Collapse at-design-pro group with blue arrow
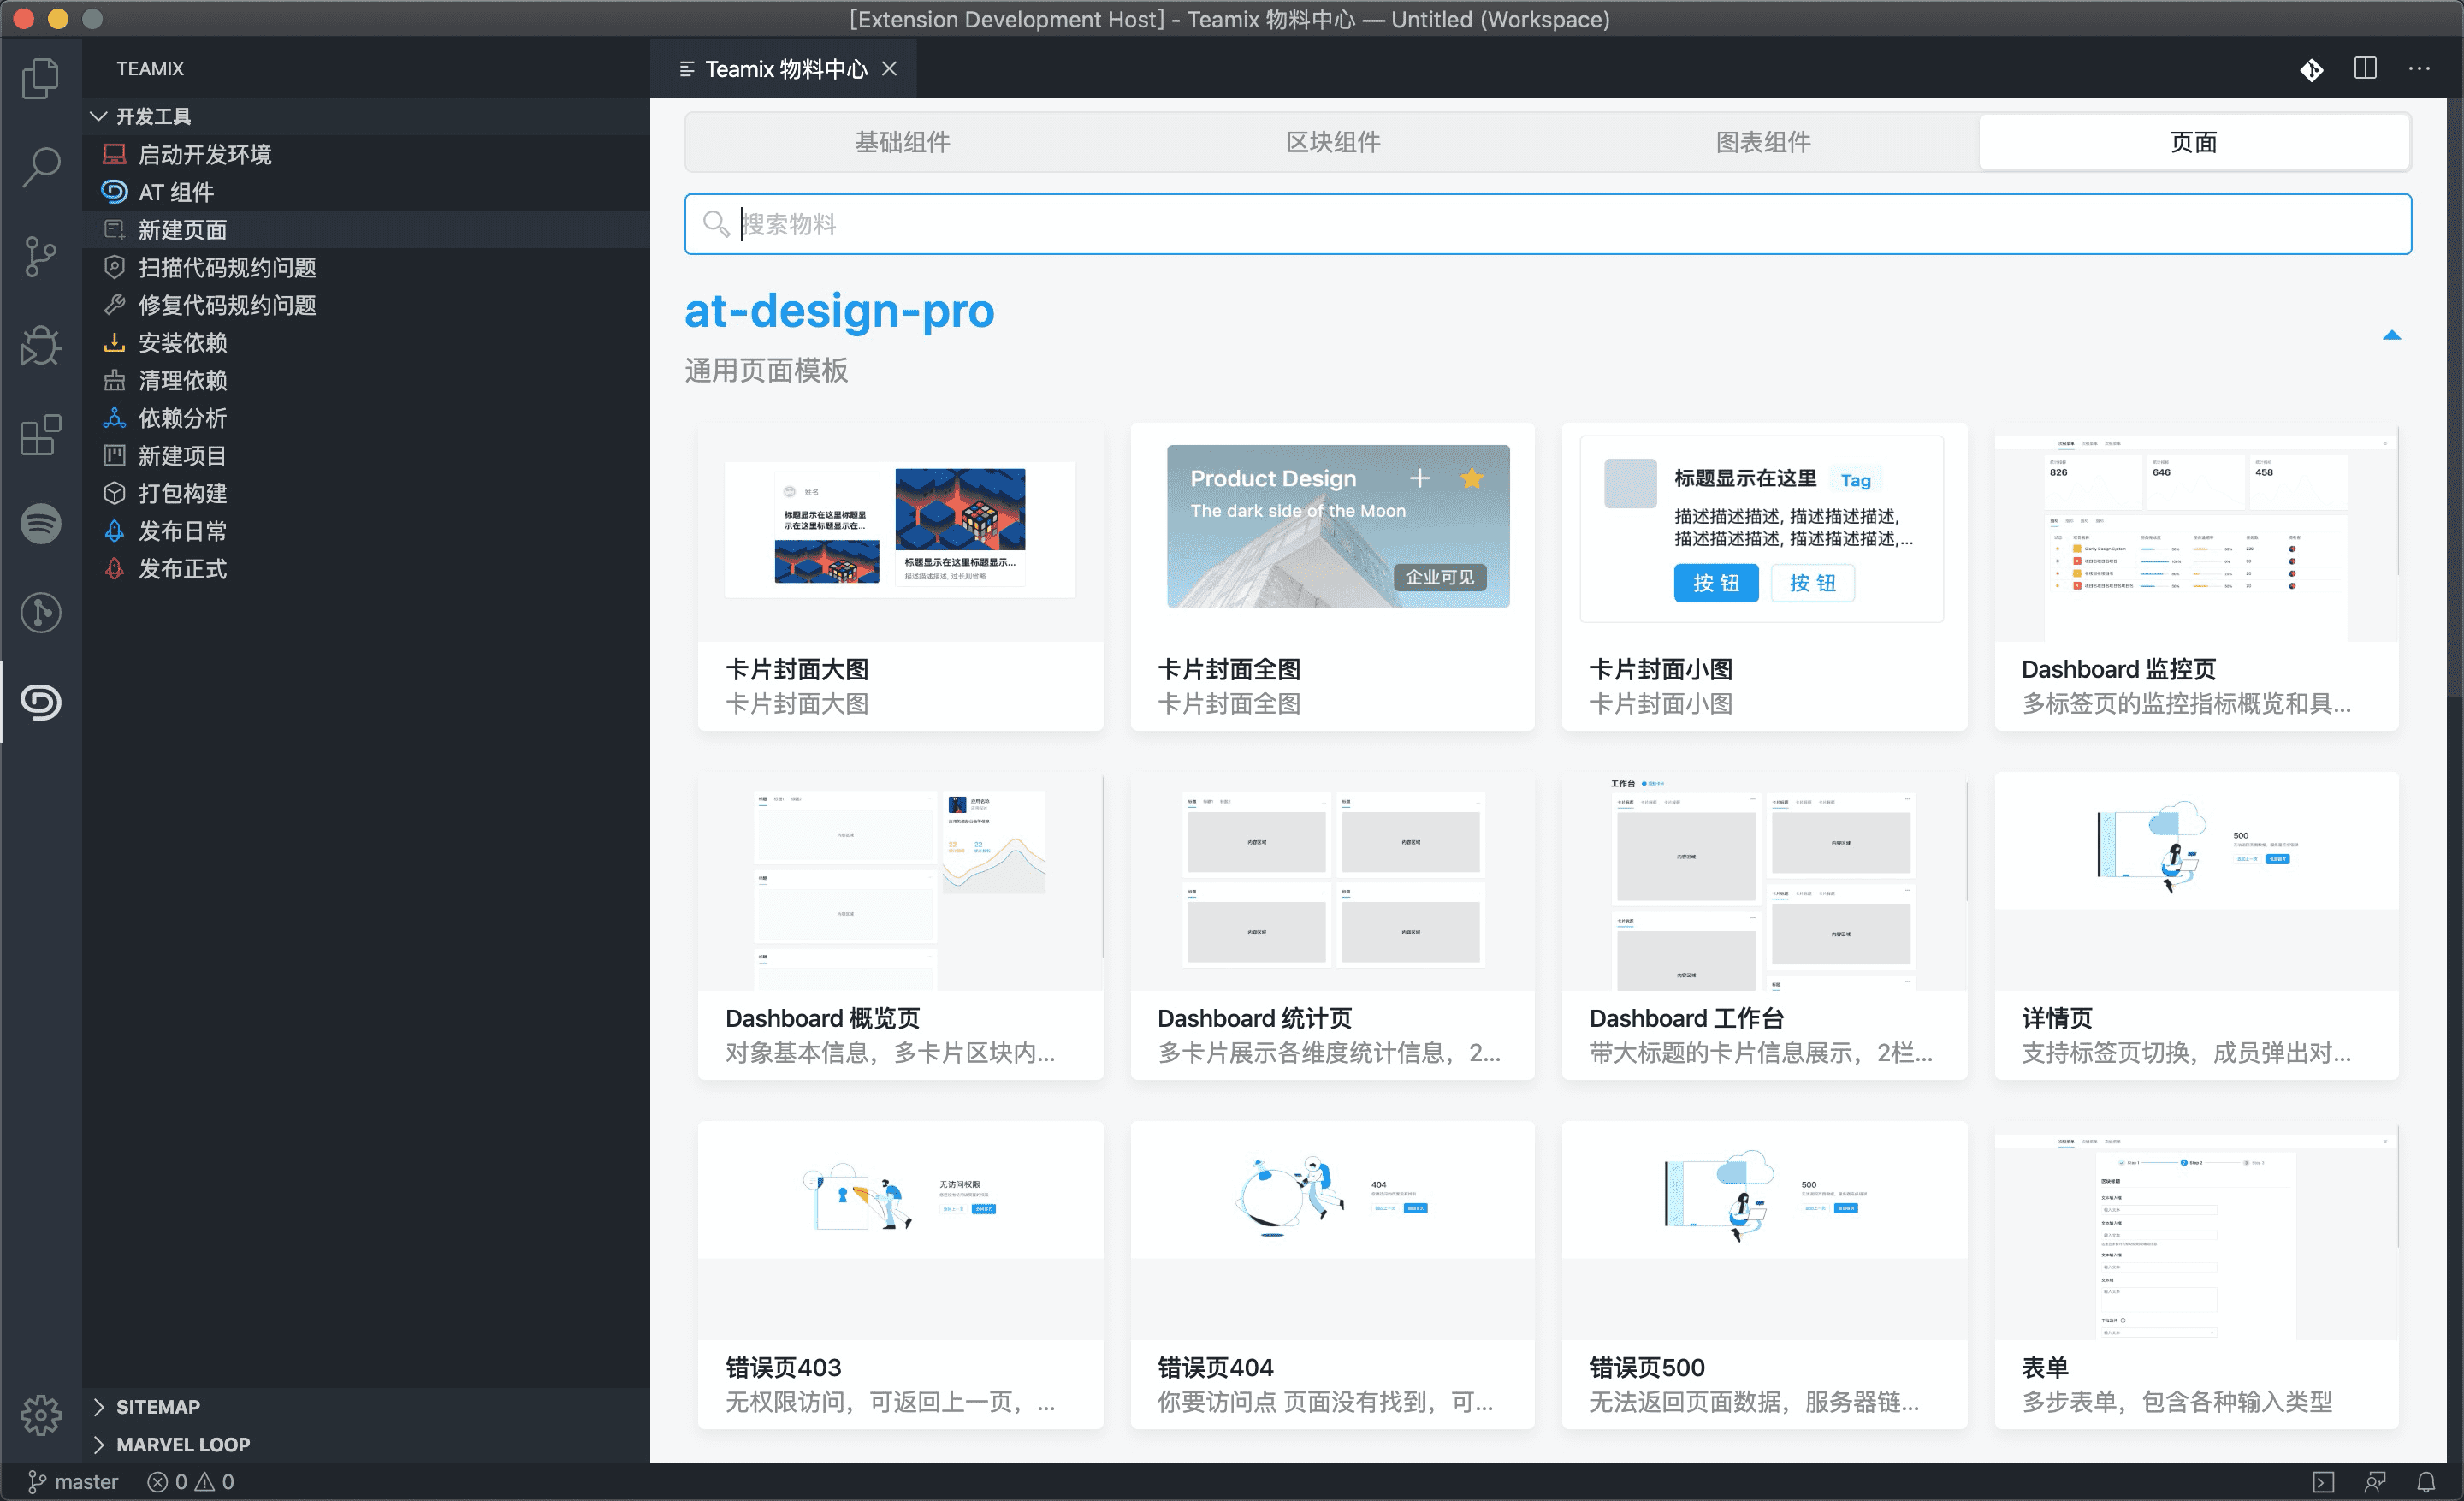This screenshot has height=1501, width=2464. click(x=2391, y=336)
